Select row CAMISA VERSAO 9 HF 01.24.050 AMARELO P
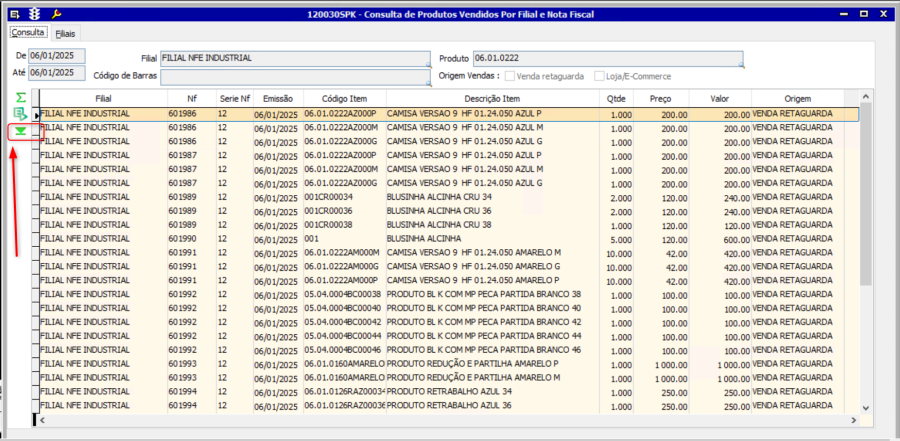Viewport: 900px width, 441px height. click(449, 281)
